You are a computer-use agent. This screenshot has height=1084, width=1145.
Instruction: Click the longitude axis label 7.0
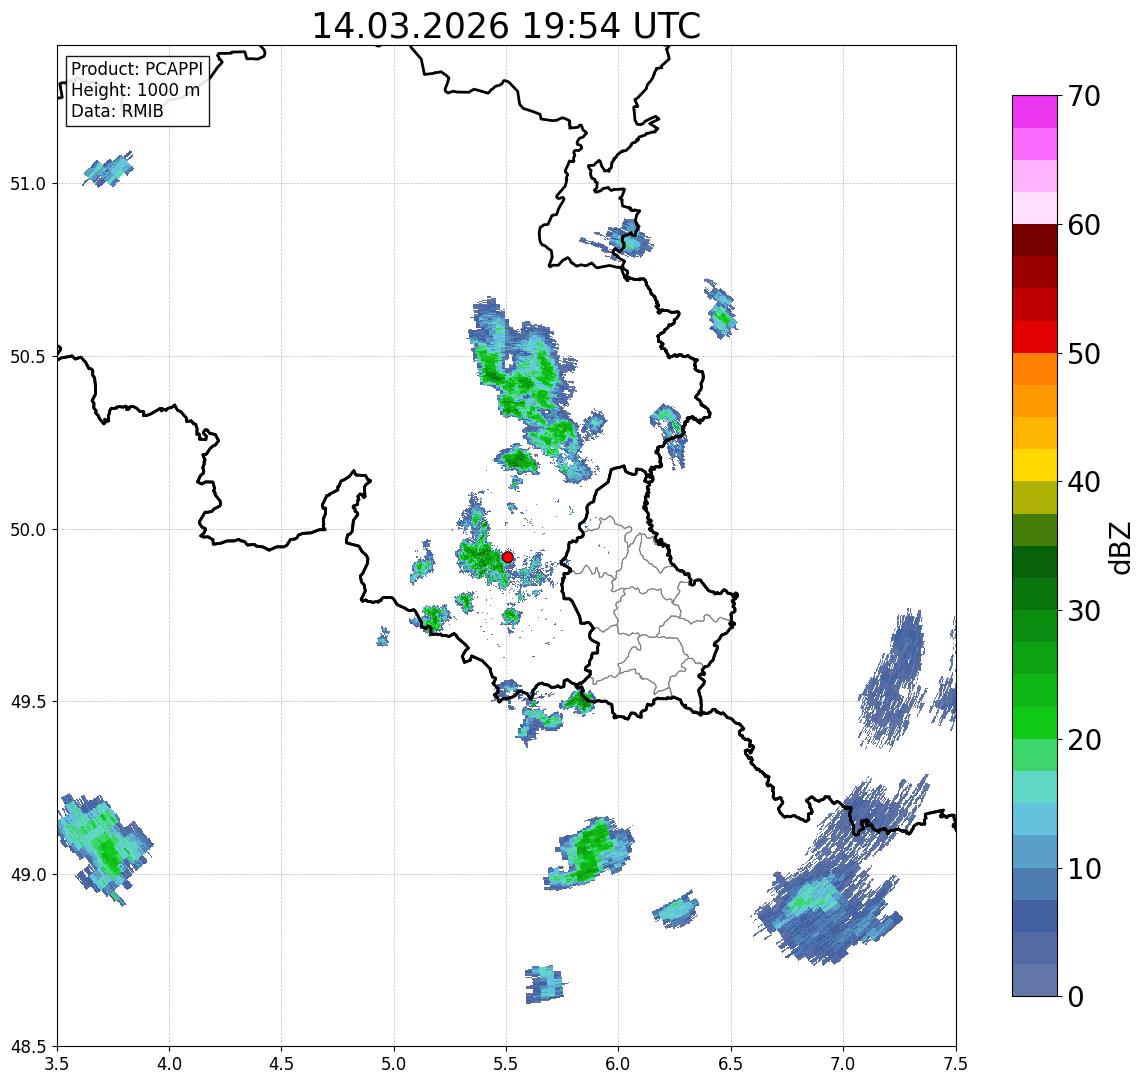click(x=843, y=1064)
